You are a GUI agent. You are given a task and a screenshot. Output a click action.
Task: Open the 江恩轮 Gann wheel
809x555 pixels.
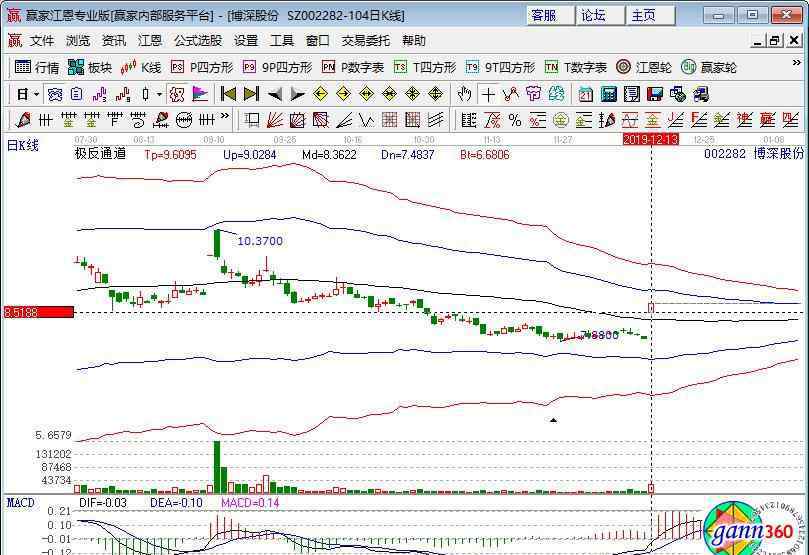[x=644, y=68]
